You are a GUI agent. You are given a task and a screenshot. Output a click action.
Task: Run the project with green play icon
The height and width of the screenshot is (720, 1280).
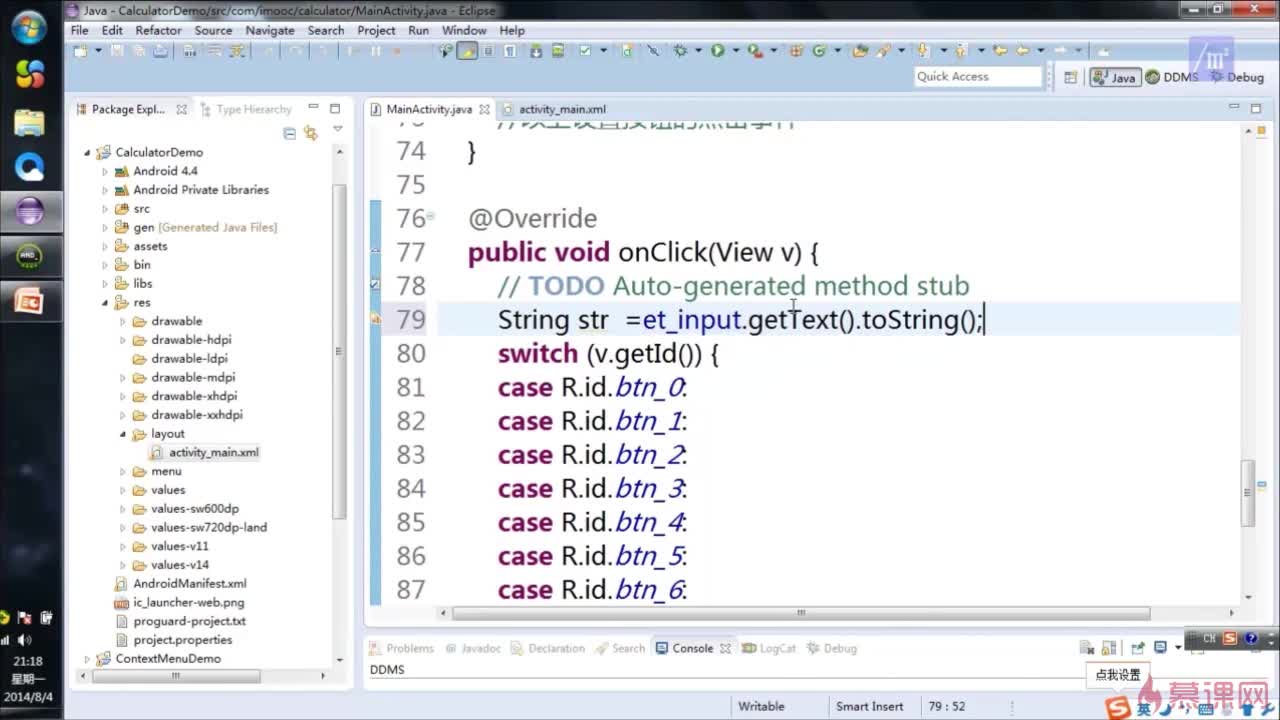717,51
